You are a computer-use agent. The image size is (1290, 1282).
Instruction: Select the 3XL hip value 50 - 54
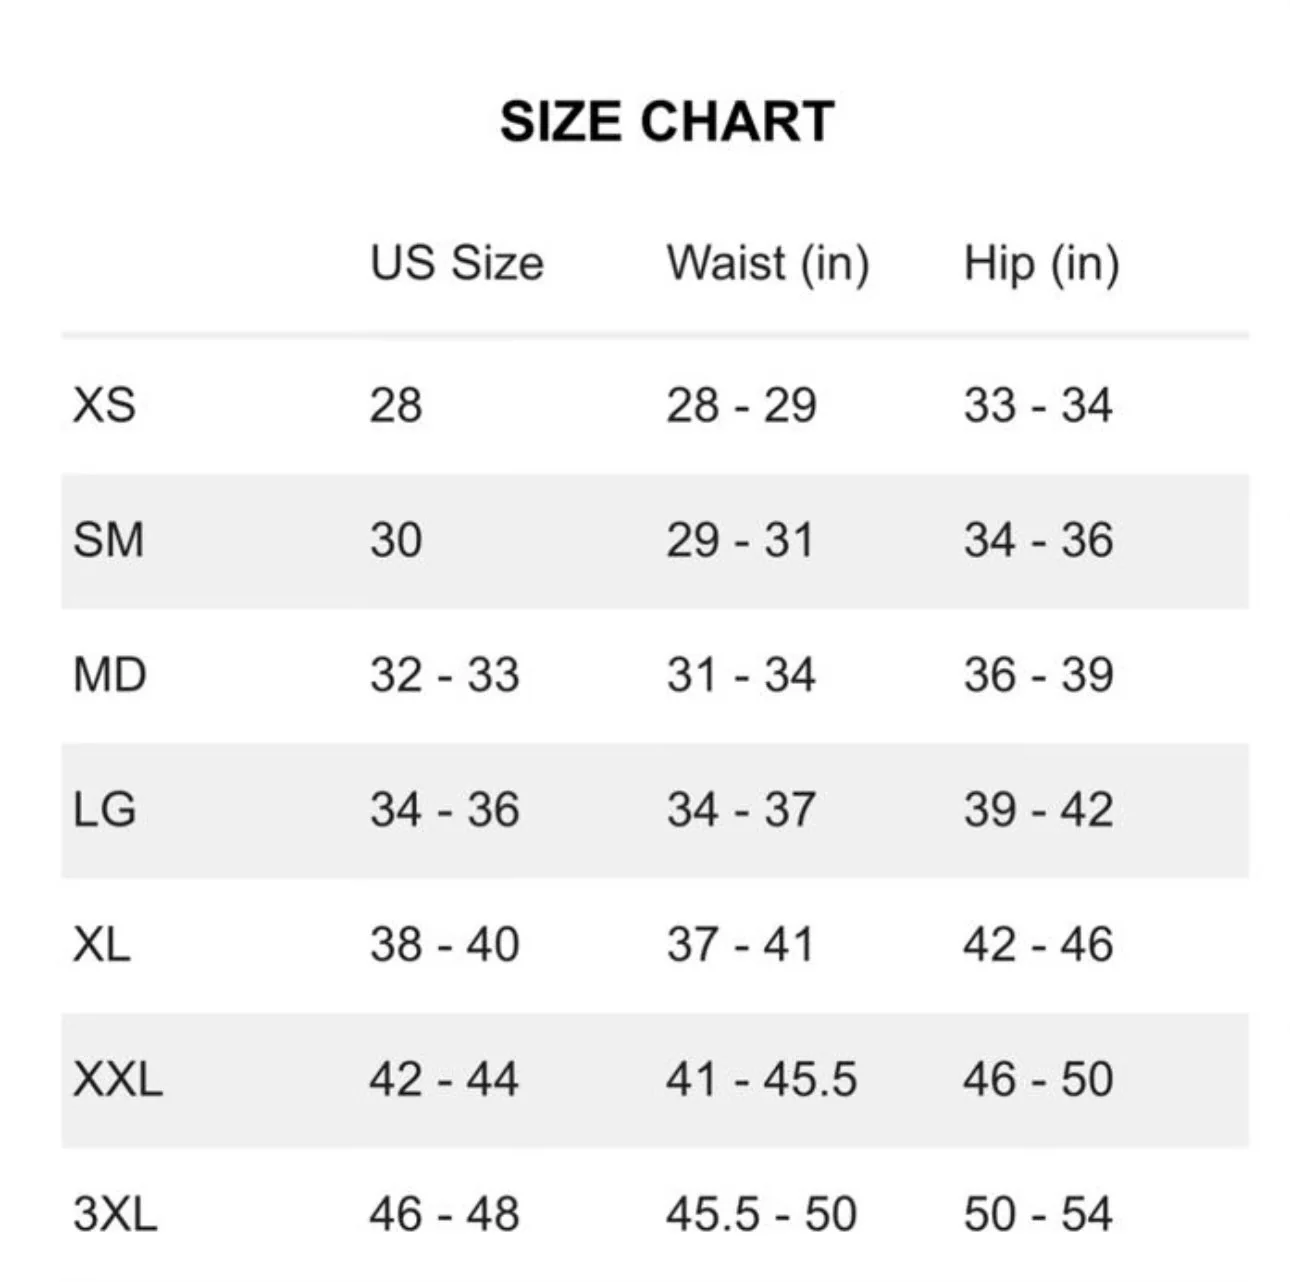[1038, 1214]
